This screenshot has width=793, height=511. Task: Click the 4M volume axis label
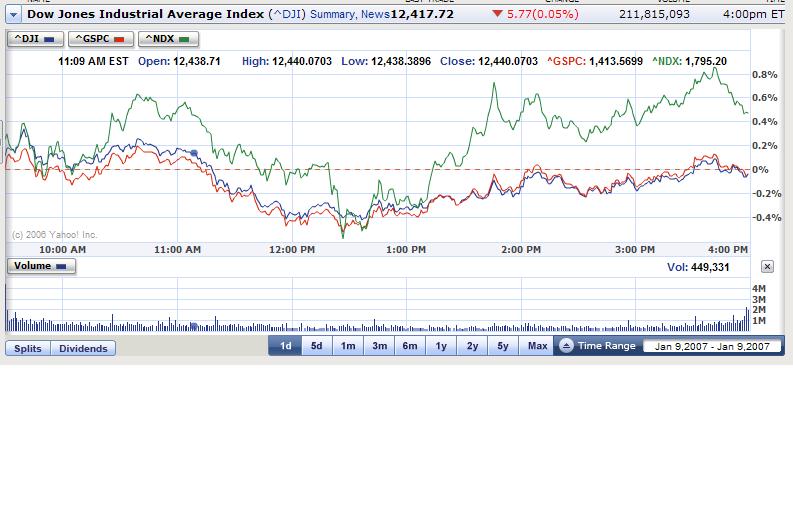759,288
